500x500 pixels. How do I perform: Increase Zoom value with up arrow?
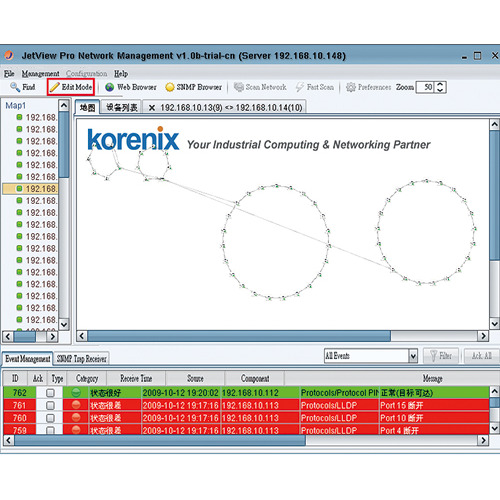440,84
